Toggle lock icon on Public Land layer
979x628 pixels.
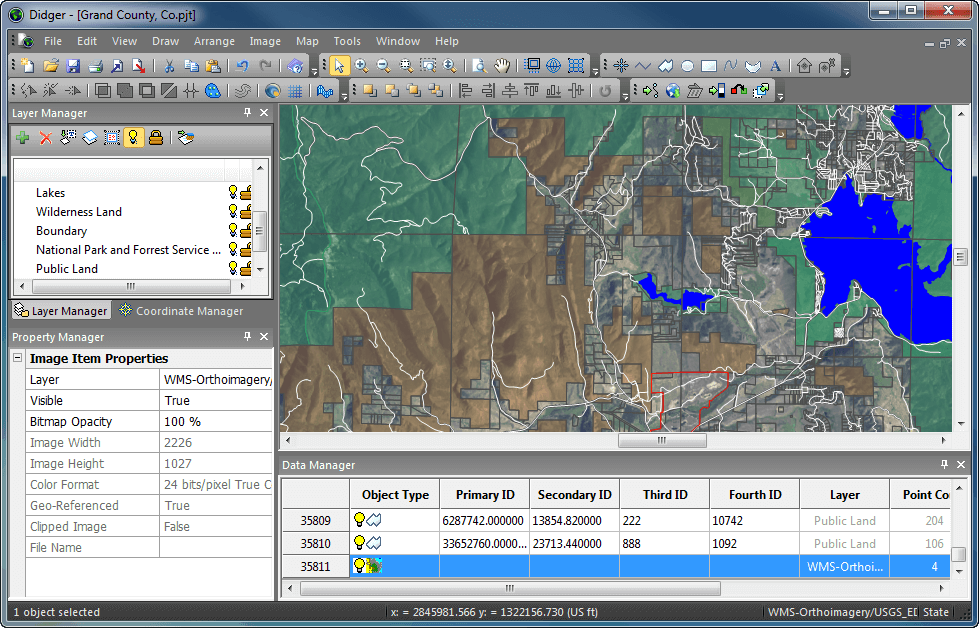tap(245, 268)
